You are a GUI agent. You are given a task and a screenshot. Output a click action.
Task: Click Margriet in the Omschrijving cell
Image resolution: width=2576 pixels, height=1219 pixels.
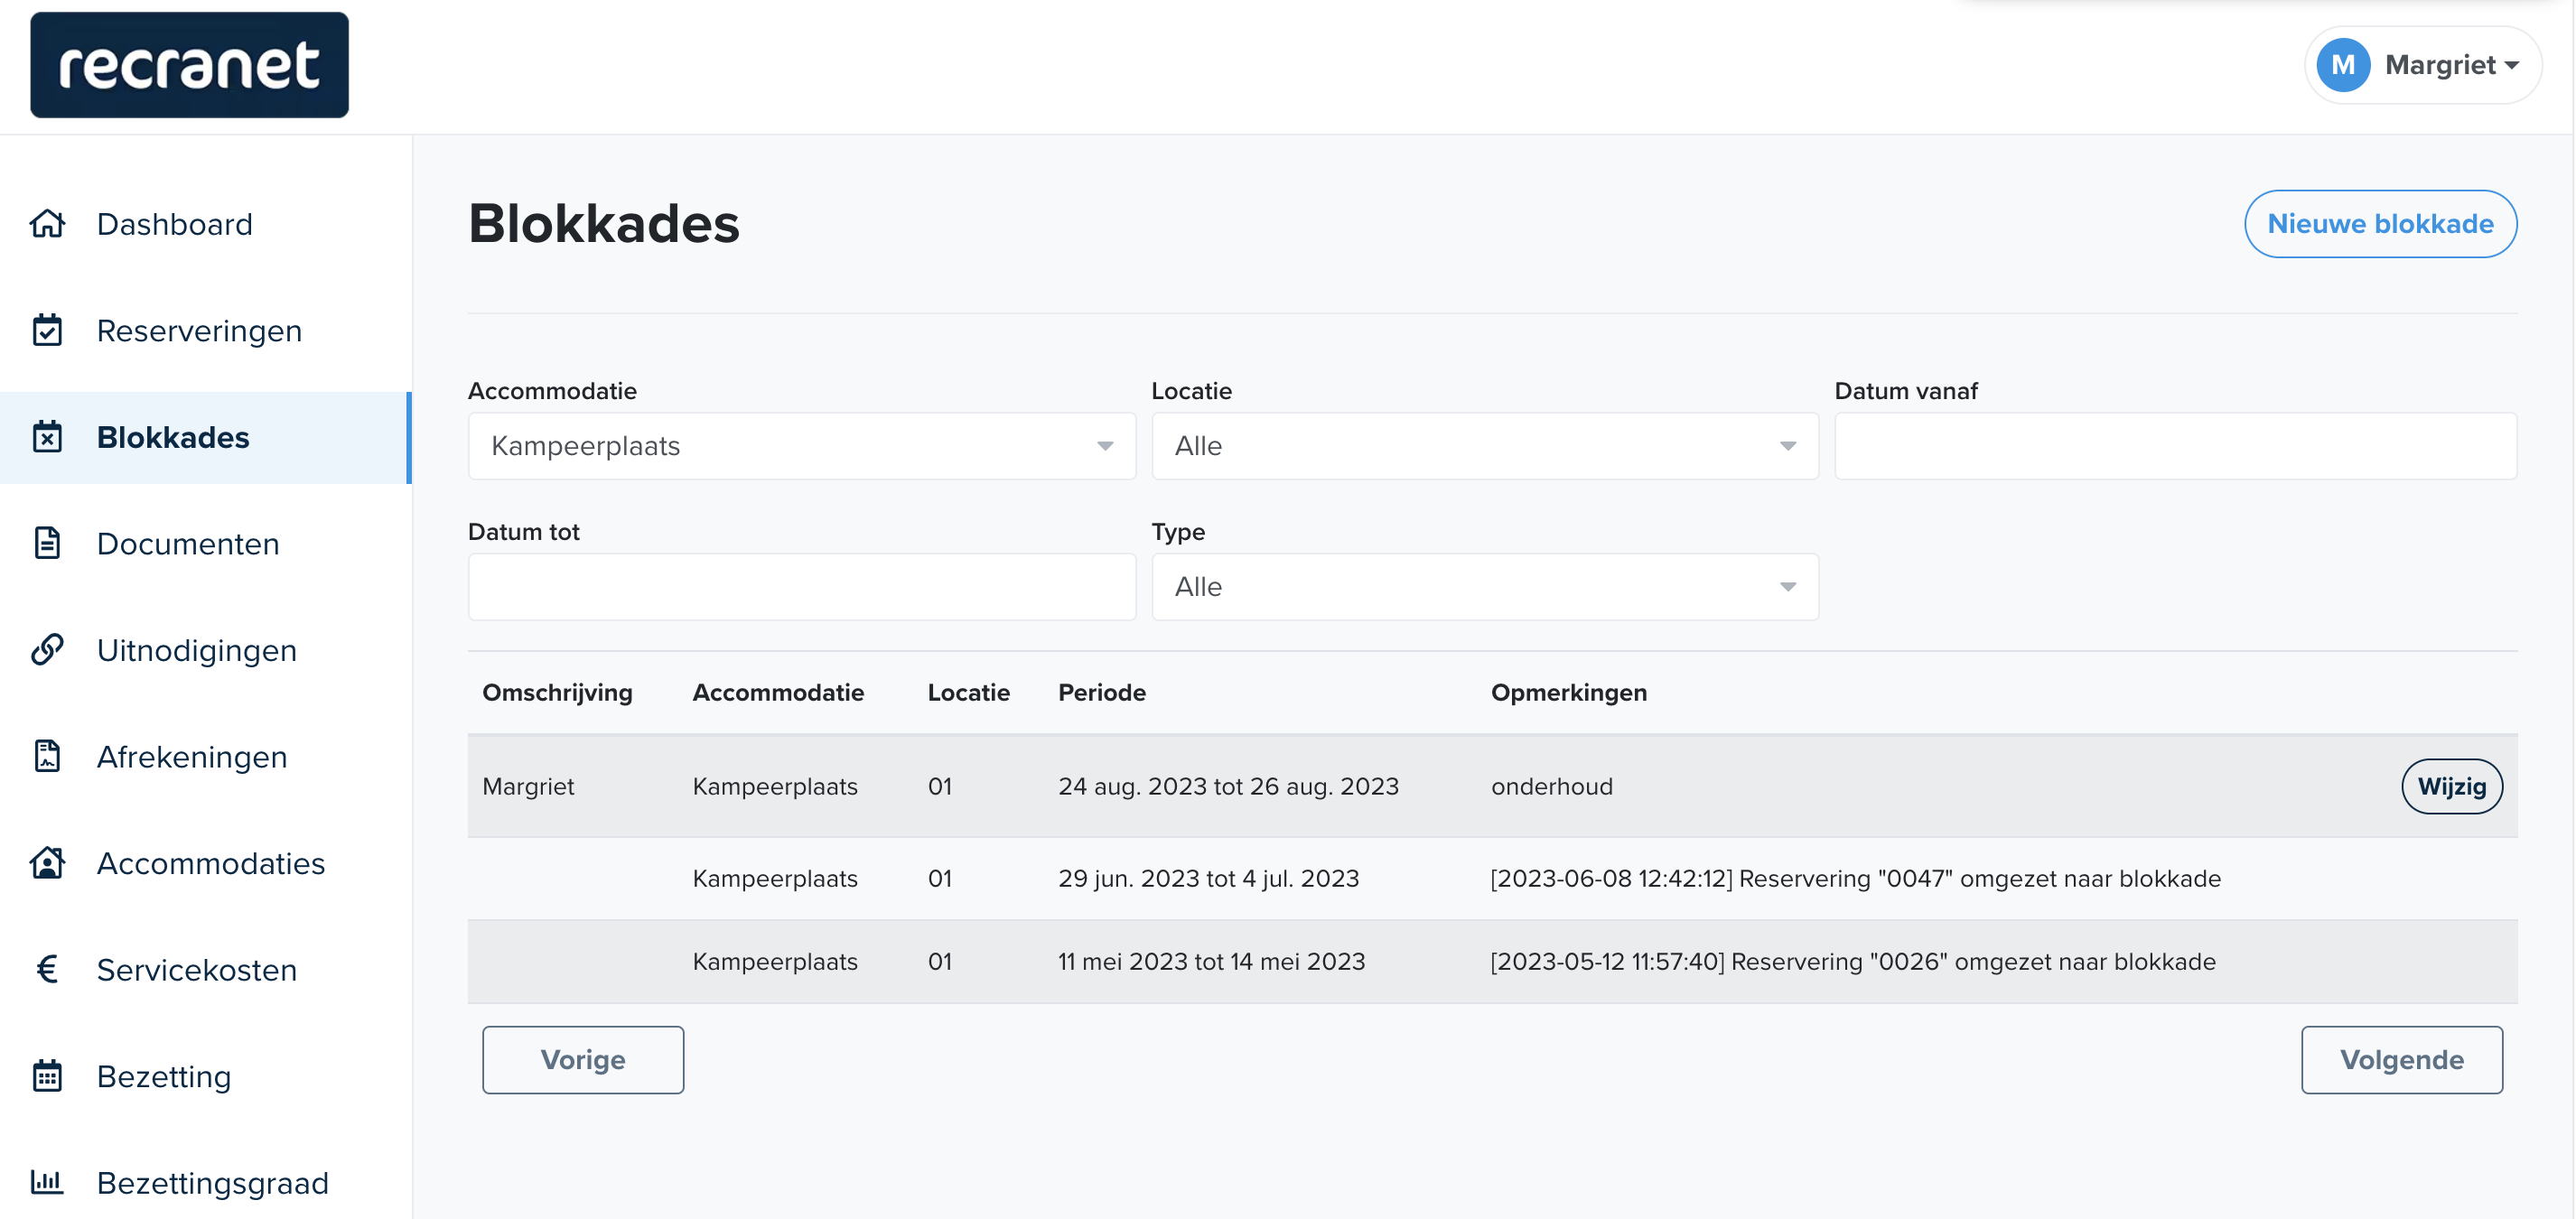[528, 786]
